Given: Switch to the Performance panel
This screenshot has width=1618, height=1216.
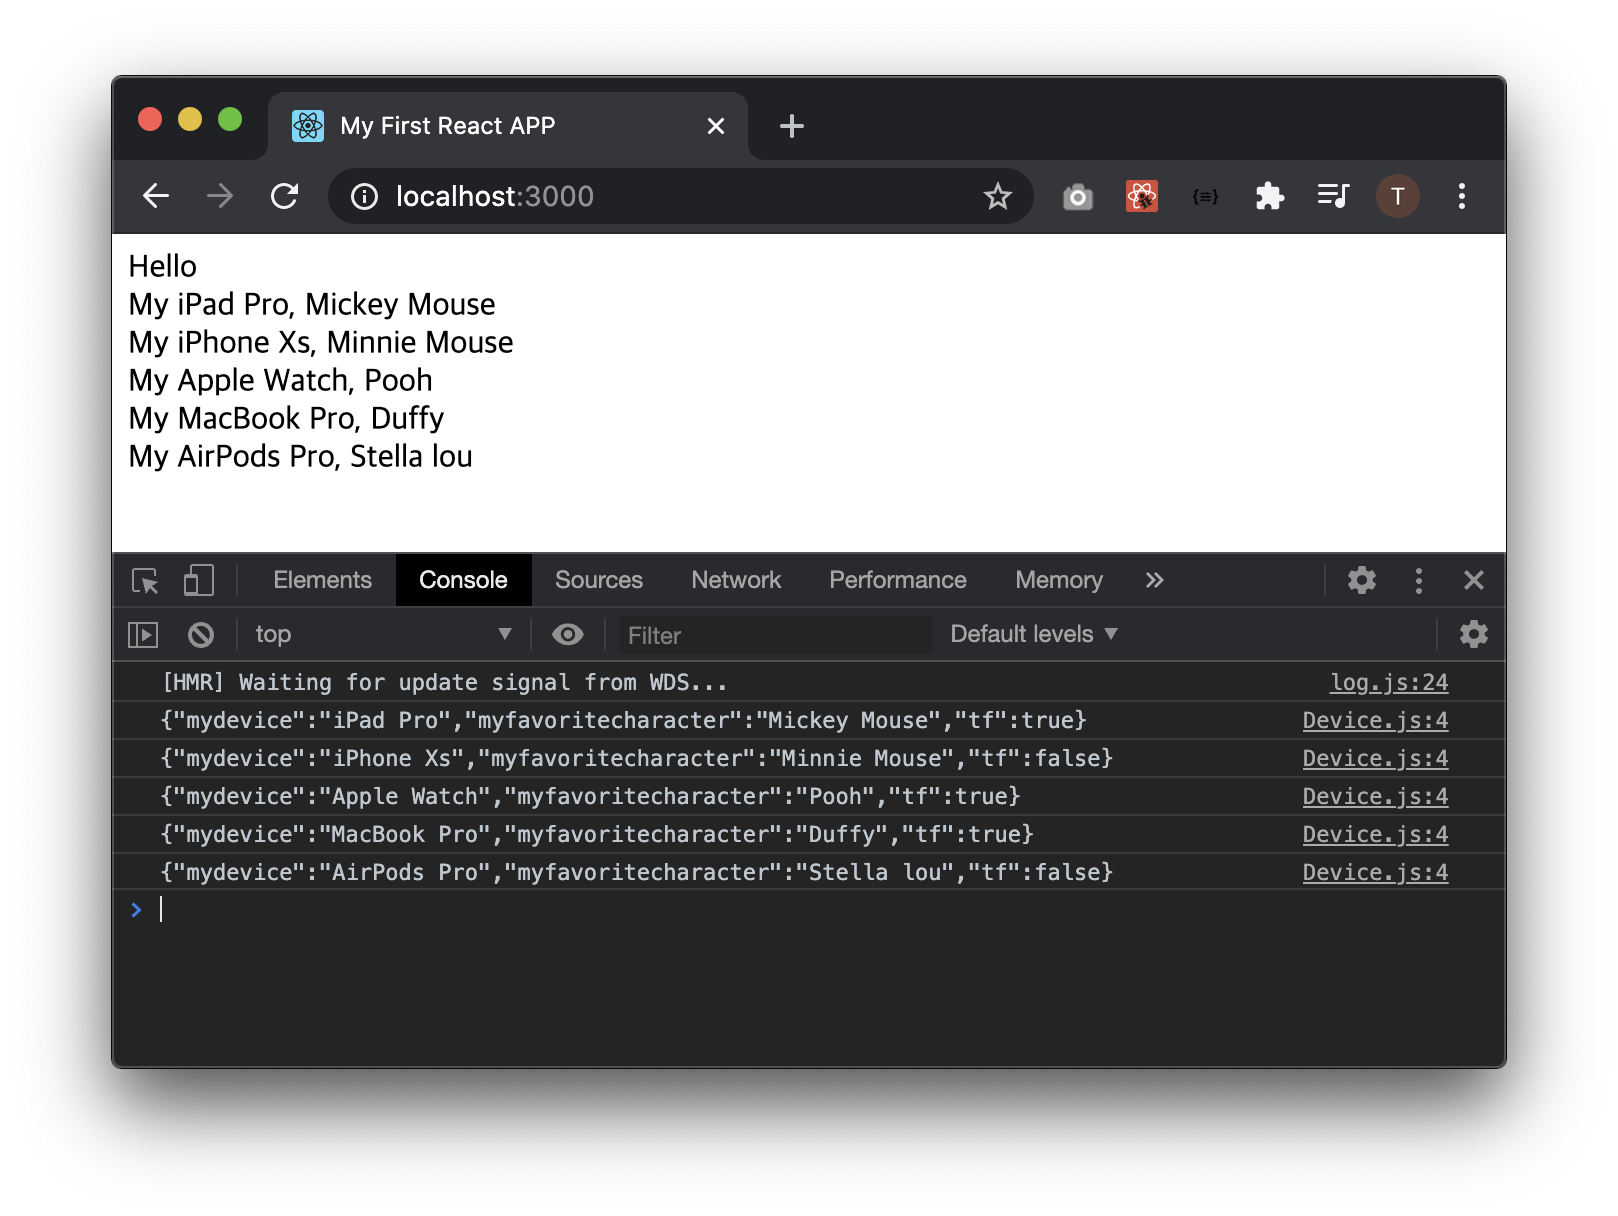Looking at the screenshot, I should 898,580.
